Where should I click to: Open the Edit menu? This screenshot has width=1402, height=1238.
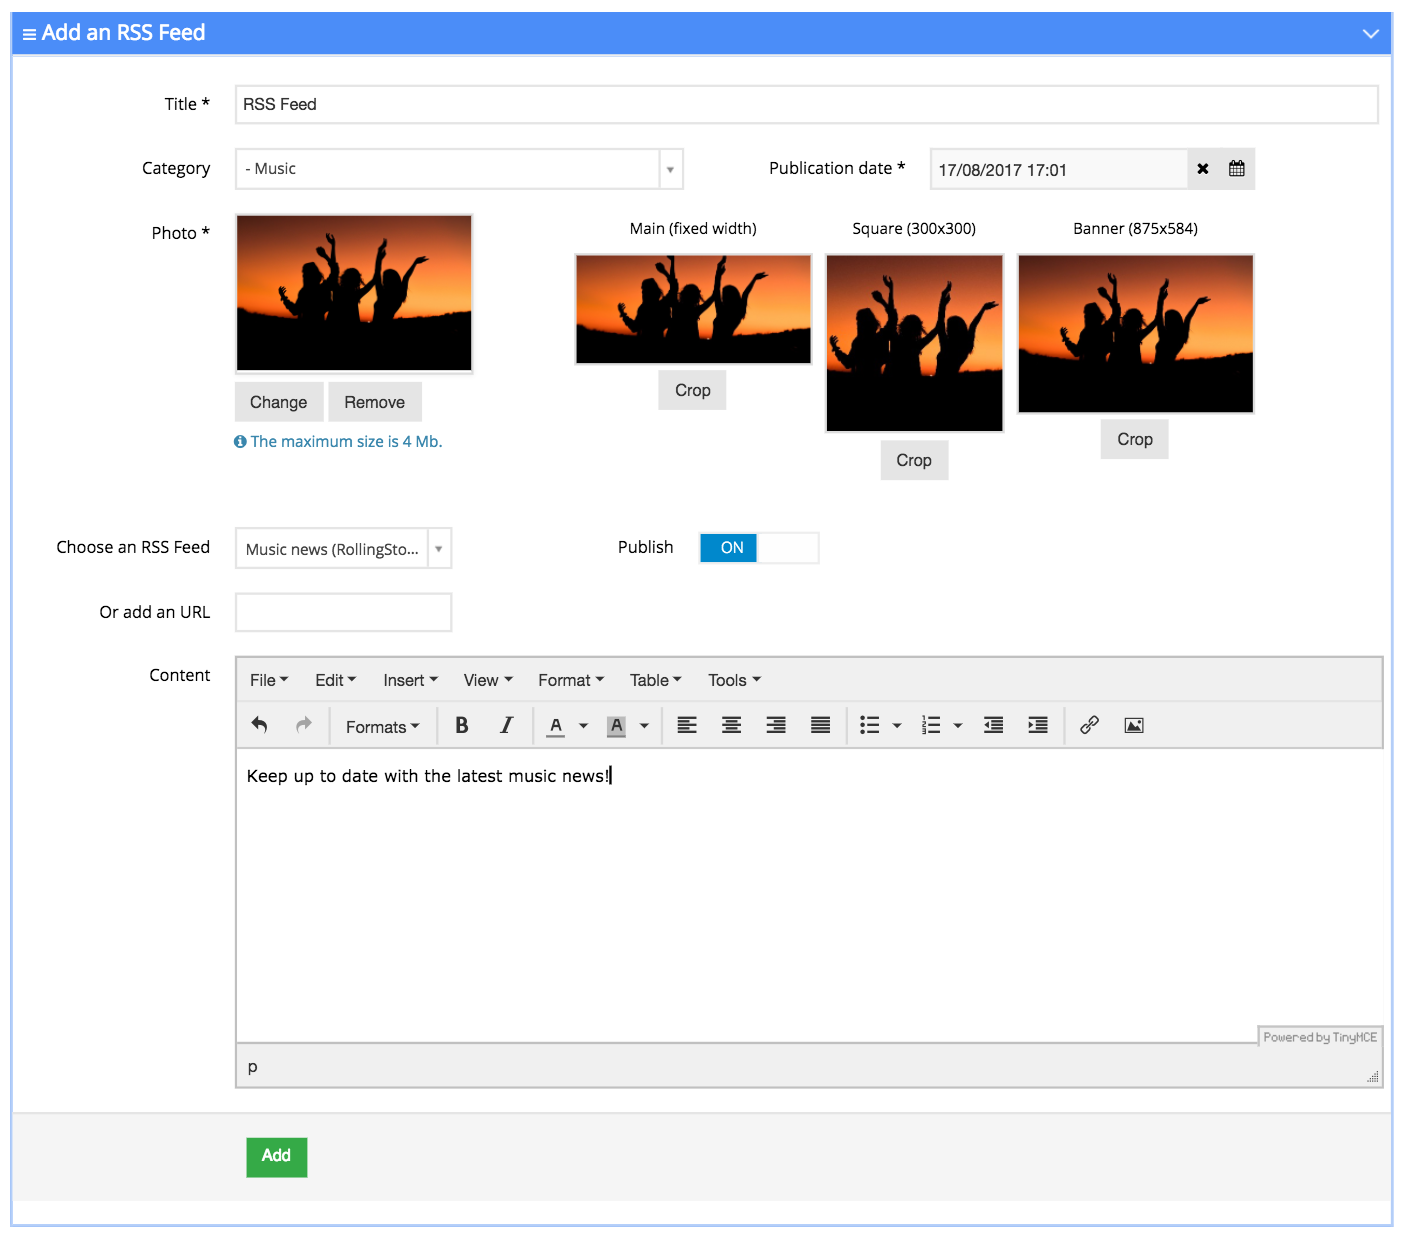click(x=335, y=681)
